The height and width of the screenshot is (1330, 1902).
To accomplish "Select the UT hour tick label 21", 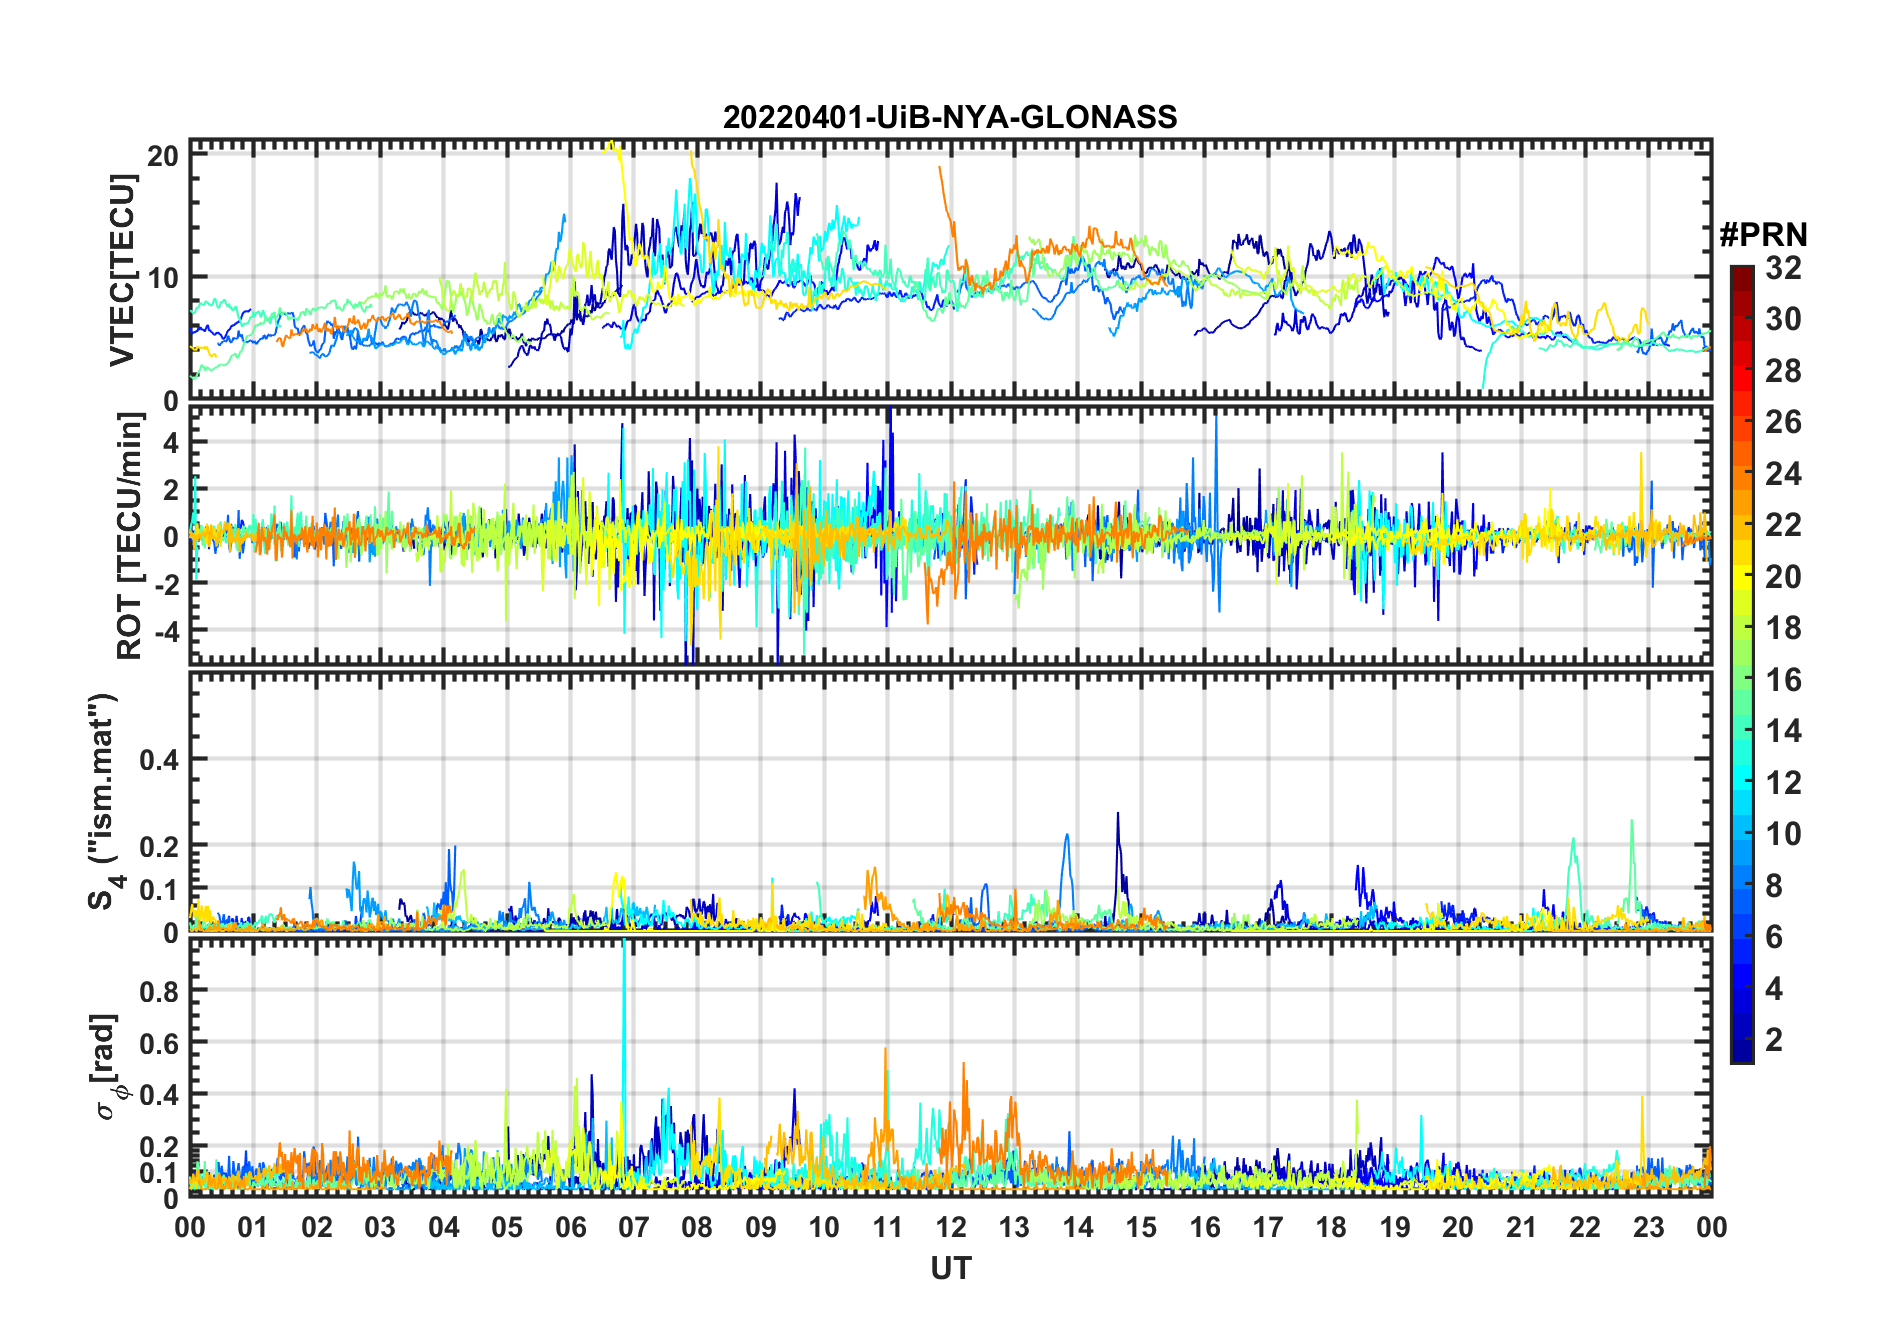I will [x=1522, y=1227].
